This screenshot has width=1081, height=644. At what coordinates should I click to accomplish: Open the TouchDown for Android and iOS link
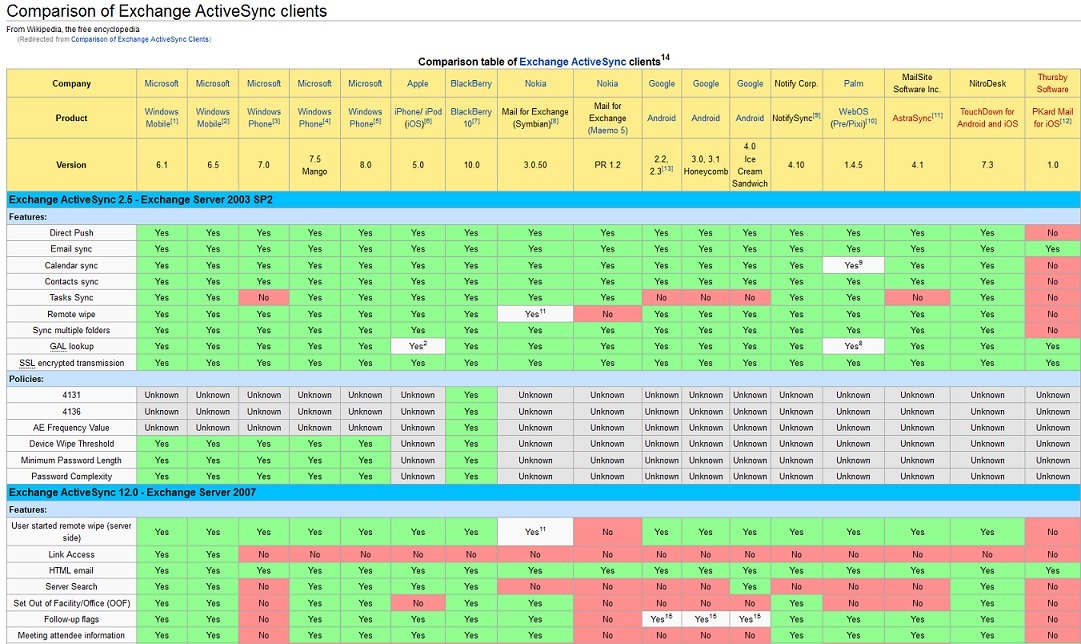click(987, 117)
